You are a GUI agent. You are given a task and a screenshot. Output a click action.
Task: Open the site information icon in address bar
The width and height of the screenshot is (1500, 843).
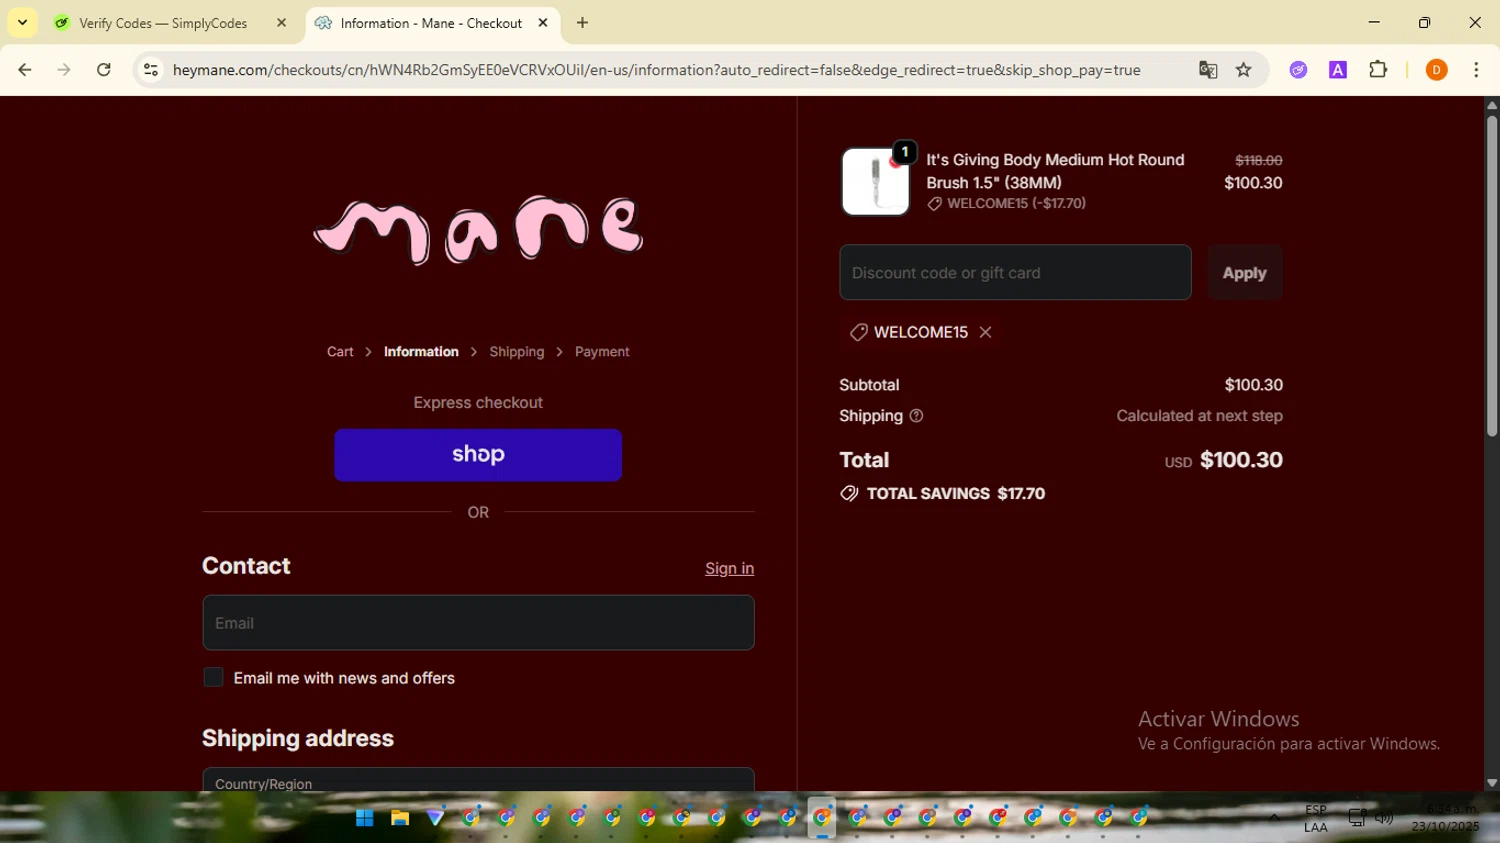click(x=151, y=70)
